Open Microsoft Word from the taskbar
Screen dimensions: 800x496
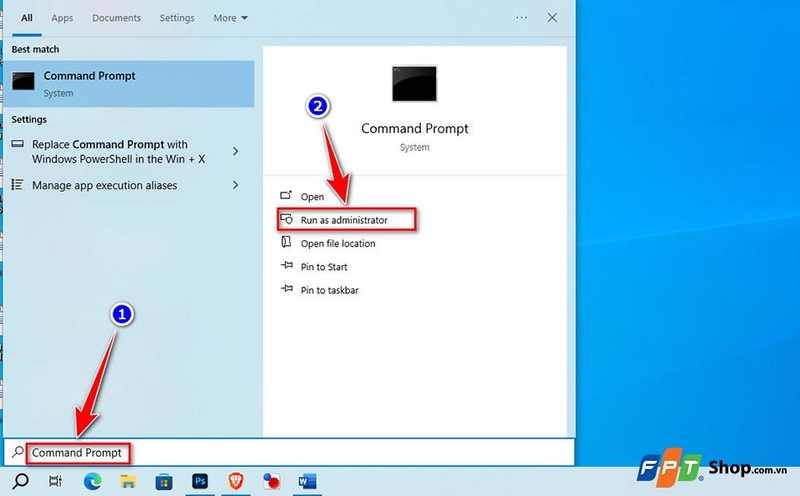(x=307, y=481)
